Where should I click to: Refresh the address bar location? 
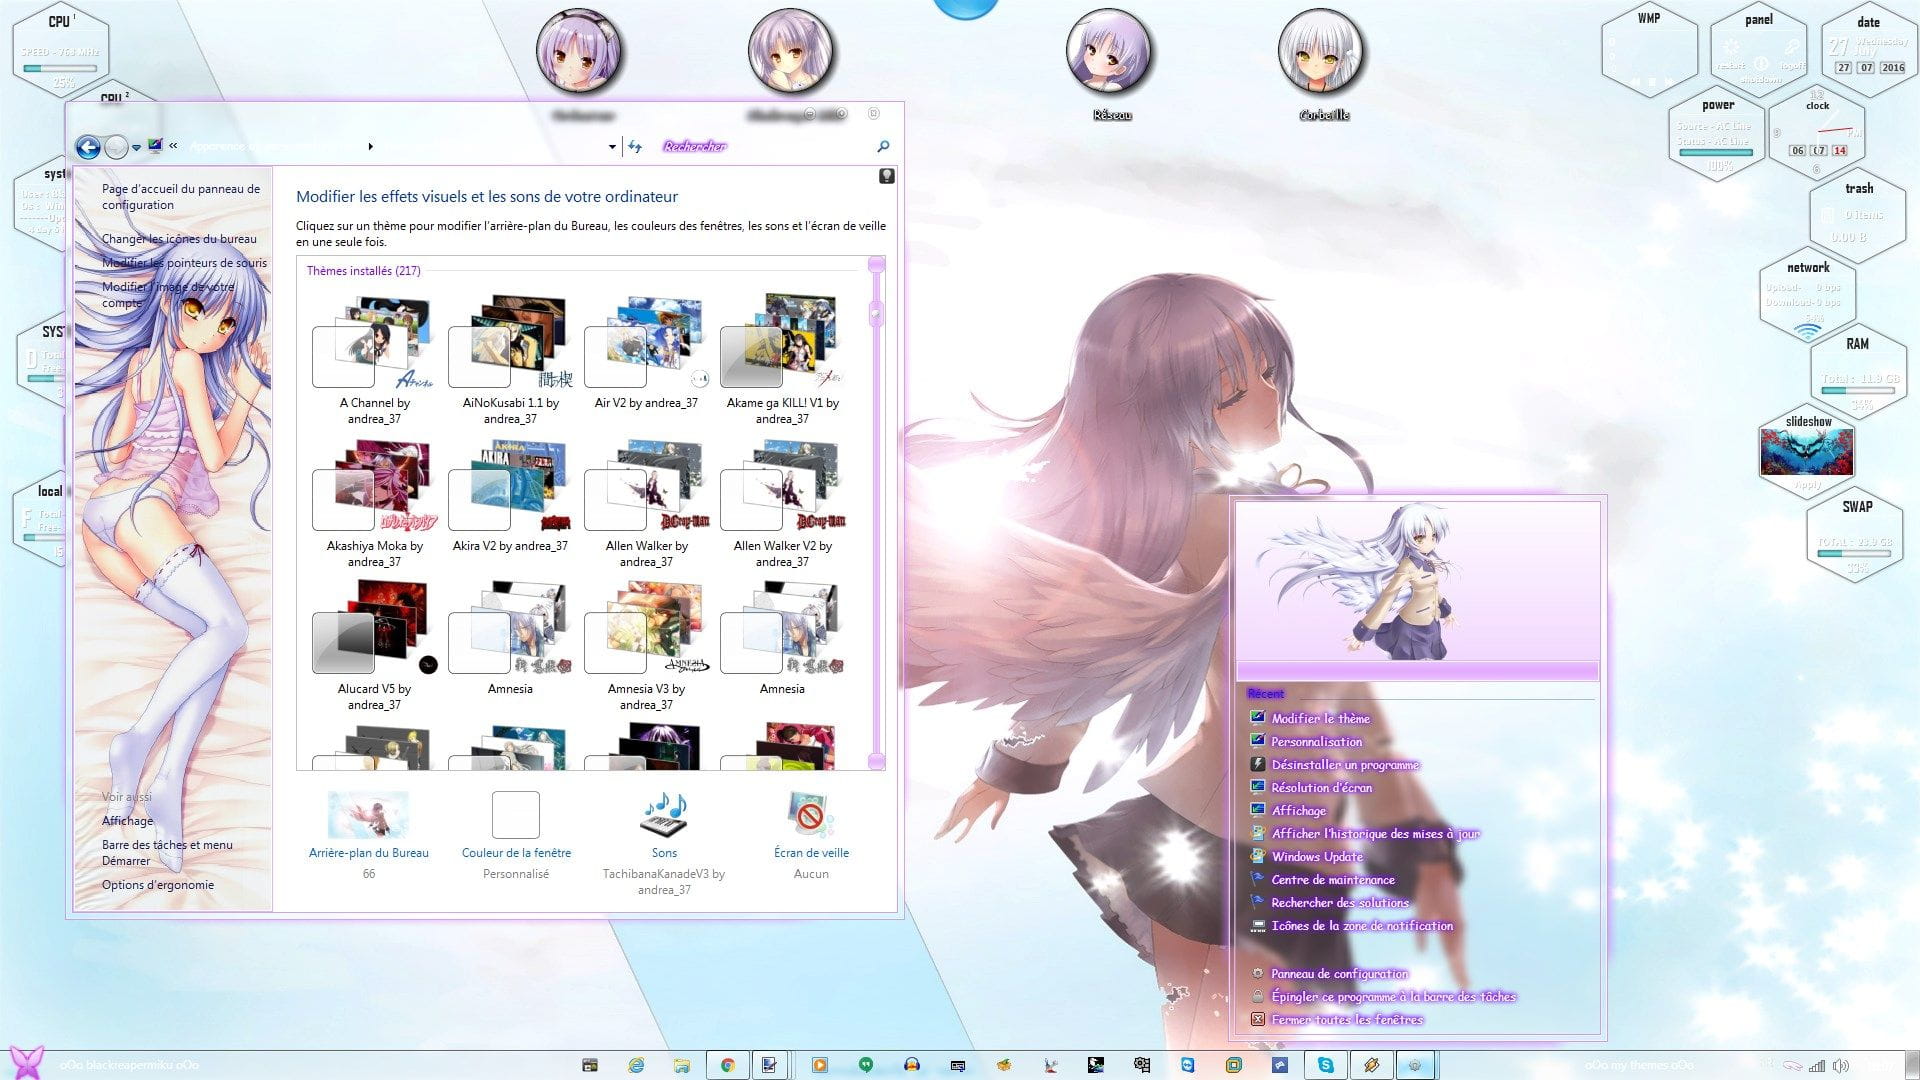point(635,147)
